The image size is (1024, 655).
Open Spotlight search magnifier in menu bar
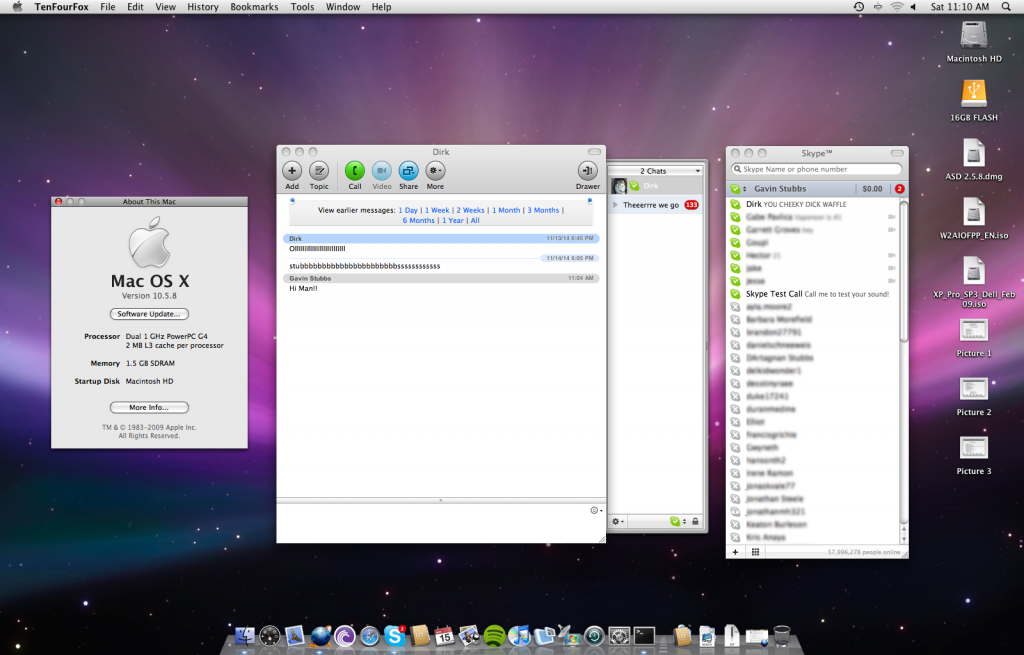(1006, 7)
